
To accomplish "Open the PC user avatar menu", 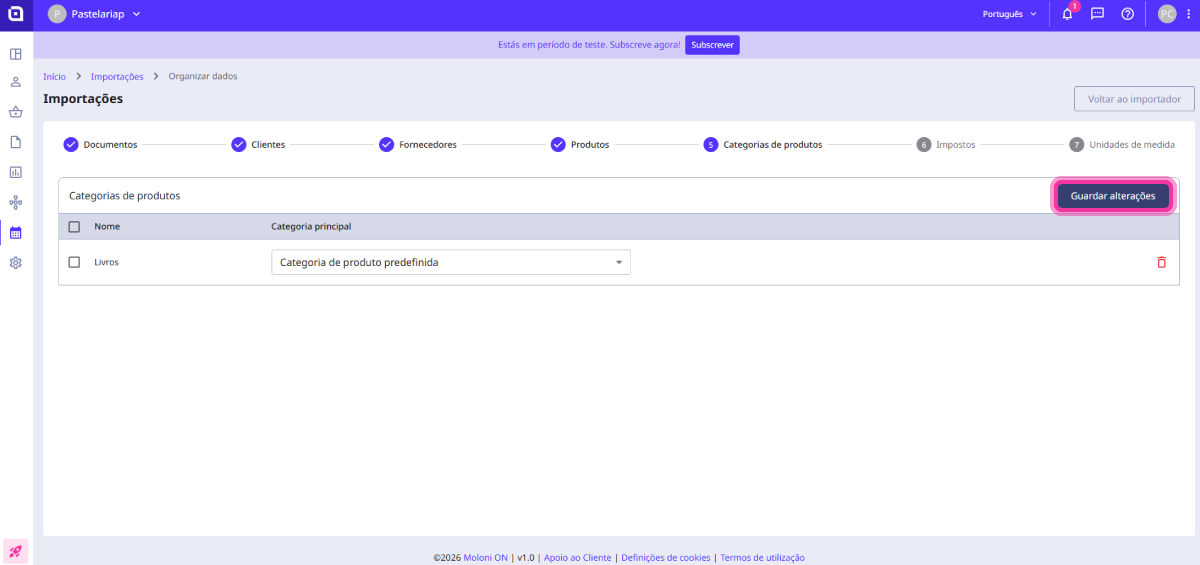I will pos(1166,14).
